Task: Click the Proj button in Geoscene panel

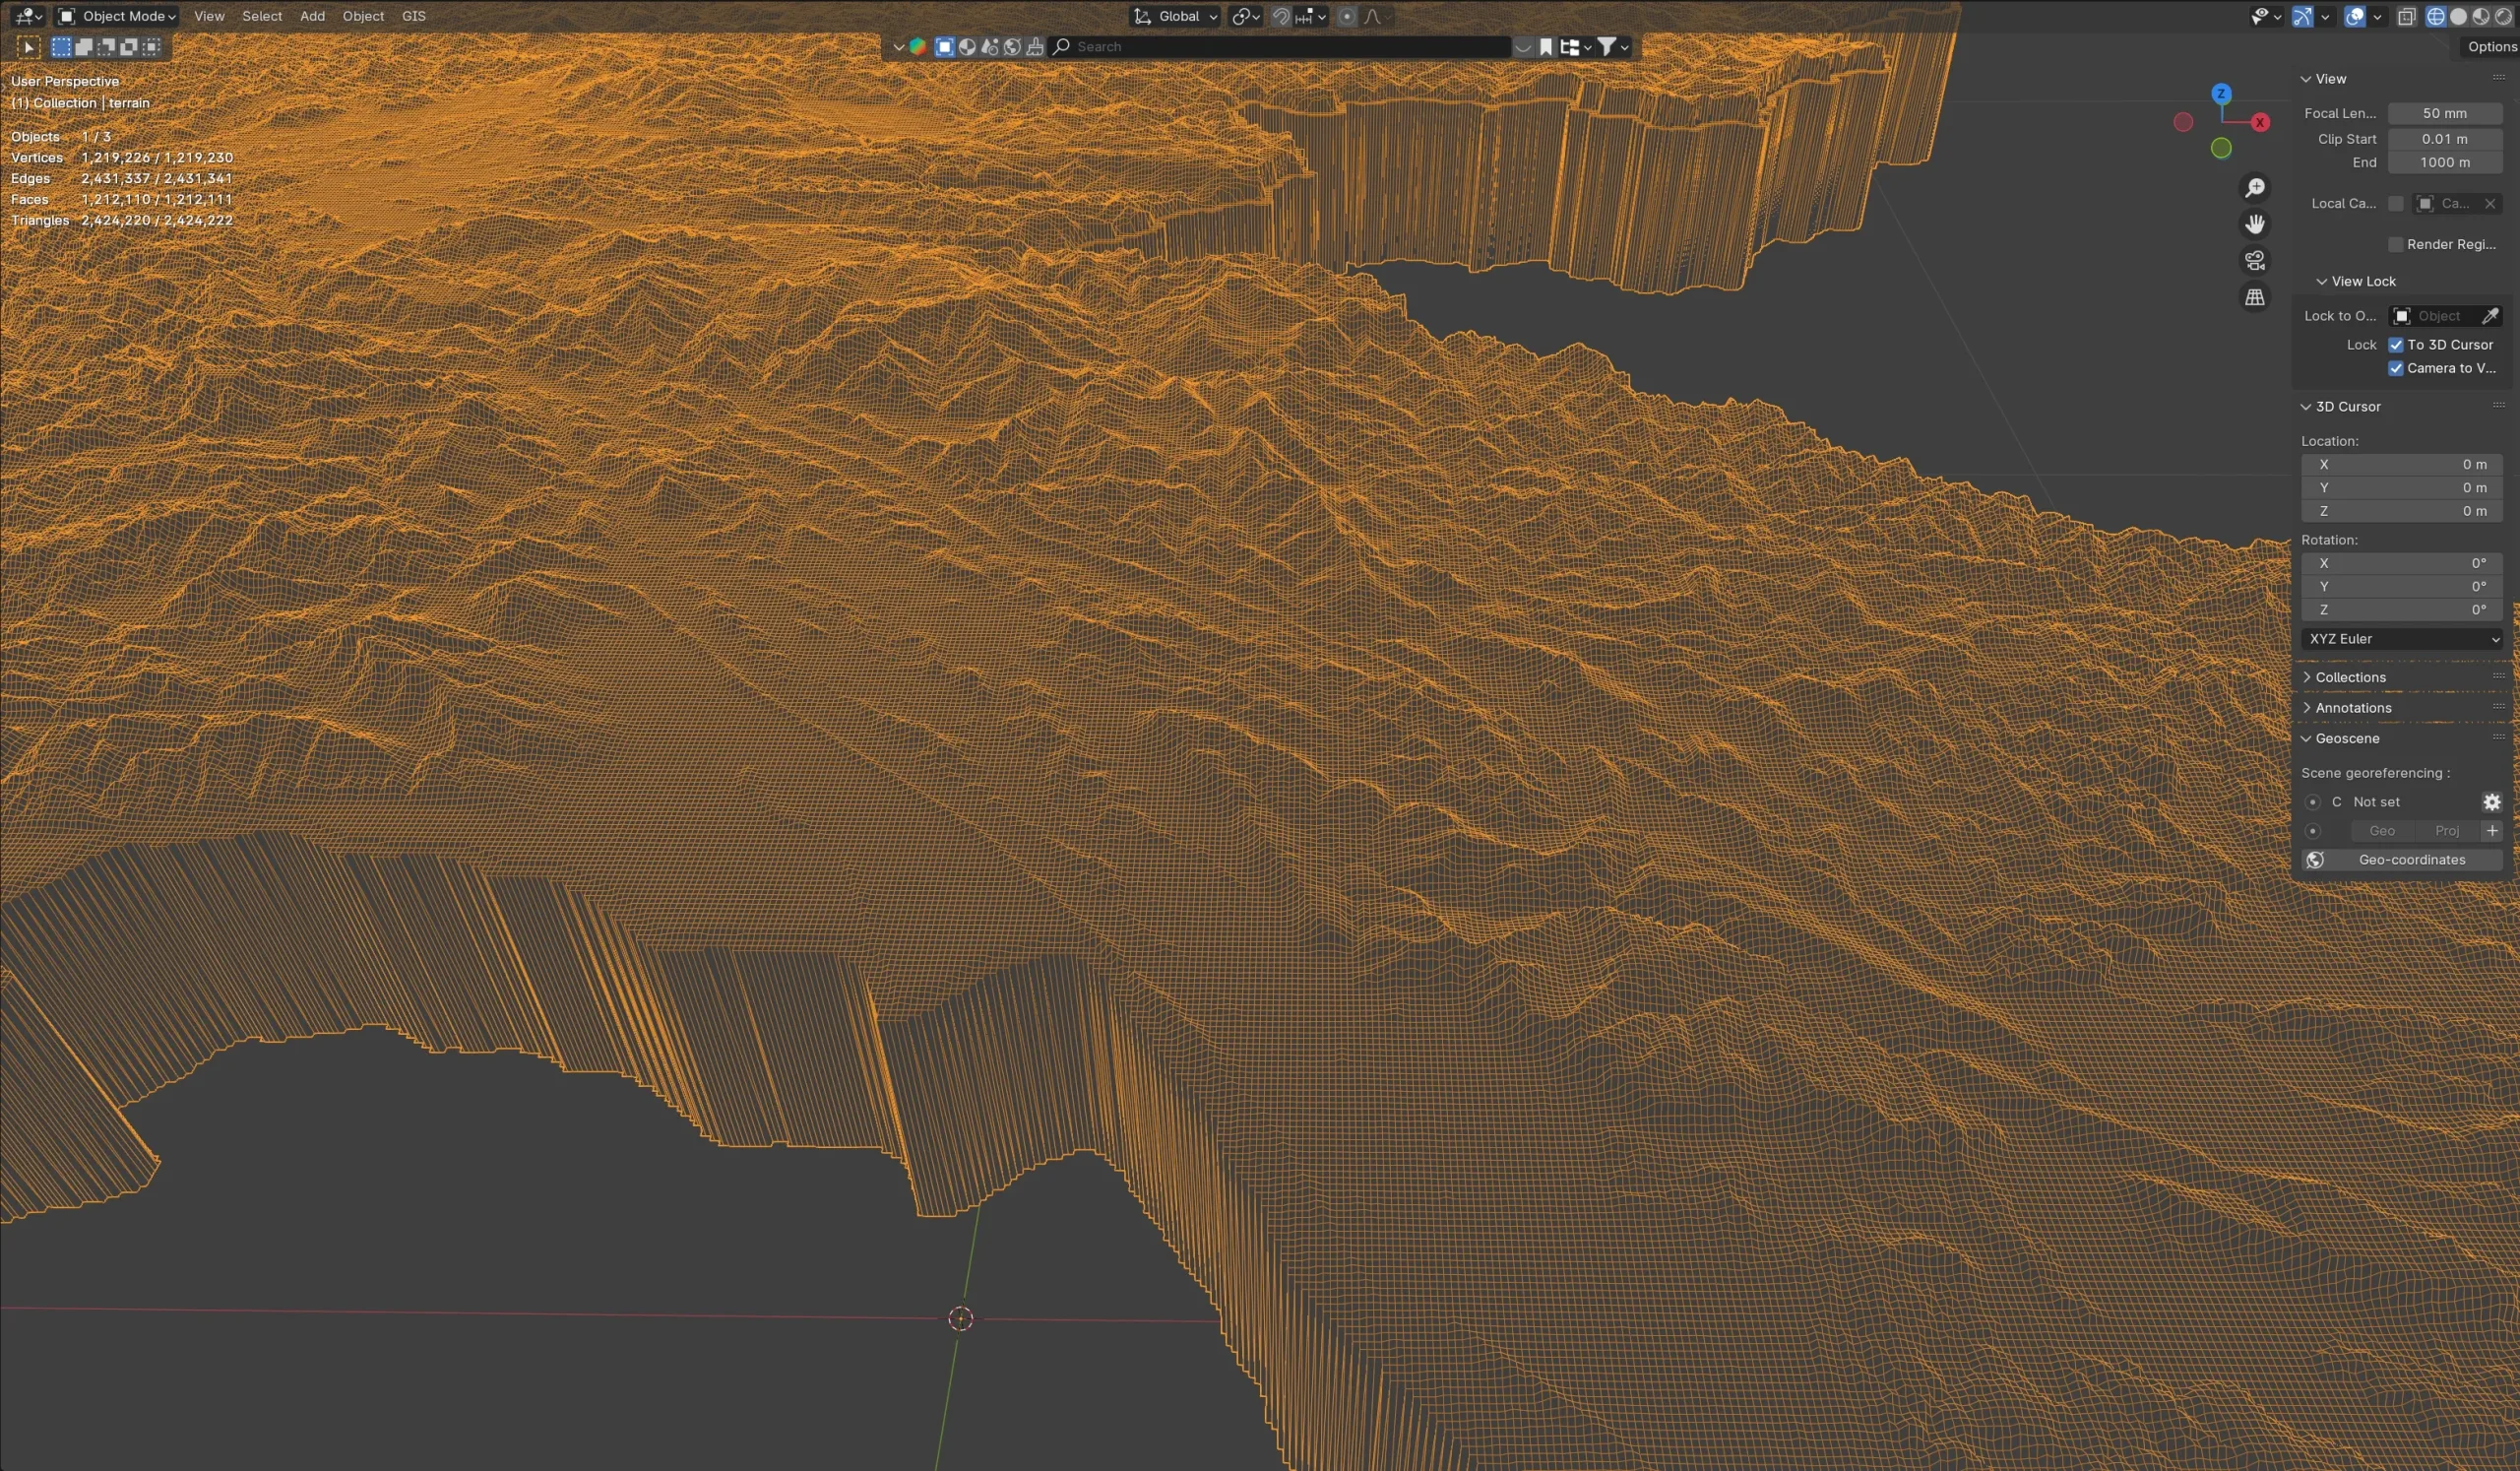Action: coord(2446,830)
